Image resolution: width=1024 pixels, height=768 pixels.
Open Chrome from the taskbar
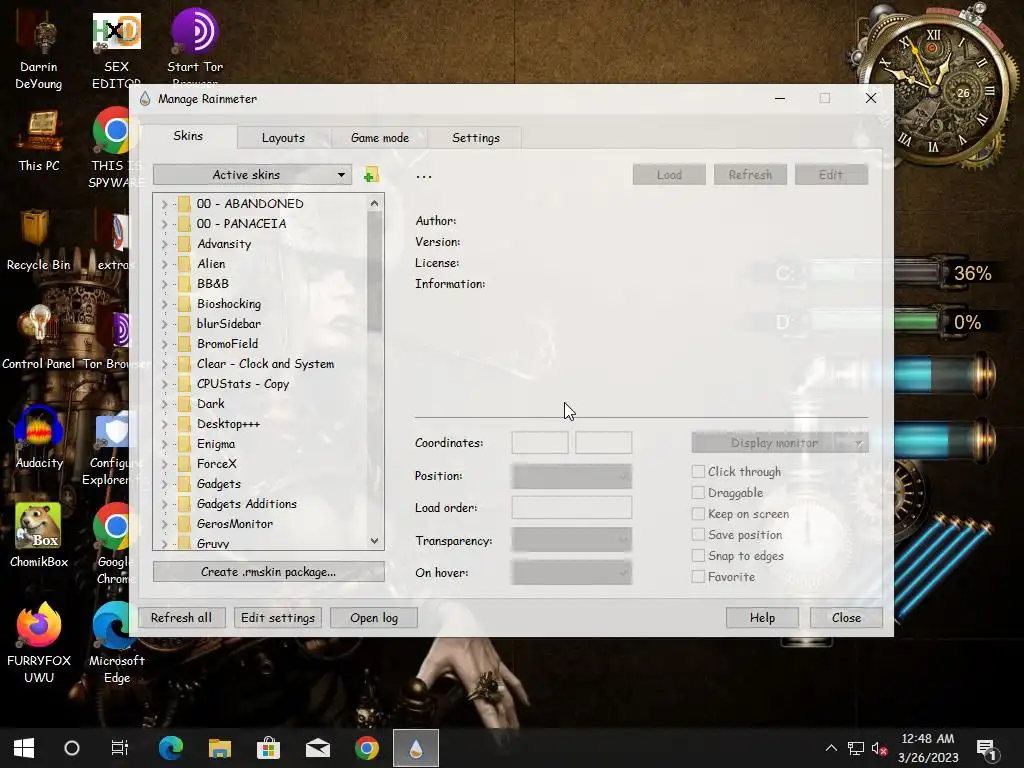(366, 748)
